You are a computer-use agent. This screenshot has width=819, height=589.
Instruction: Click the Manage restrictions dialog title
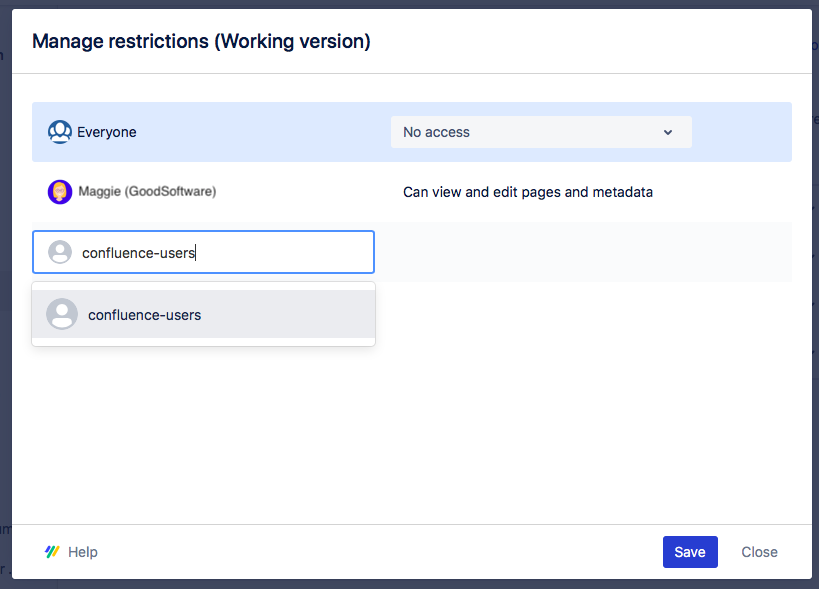click(201, 41)
